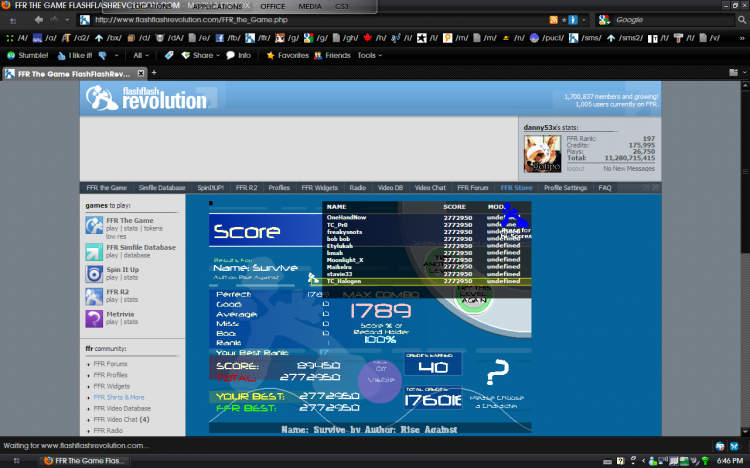Click the I like it thumbs-up
The width and height of the screenshot is (750, 468).
pos(75,56)
